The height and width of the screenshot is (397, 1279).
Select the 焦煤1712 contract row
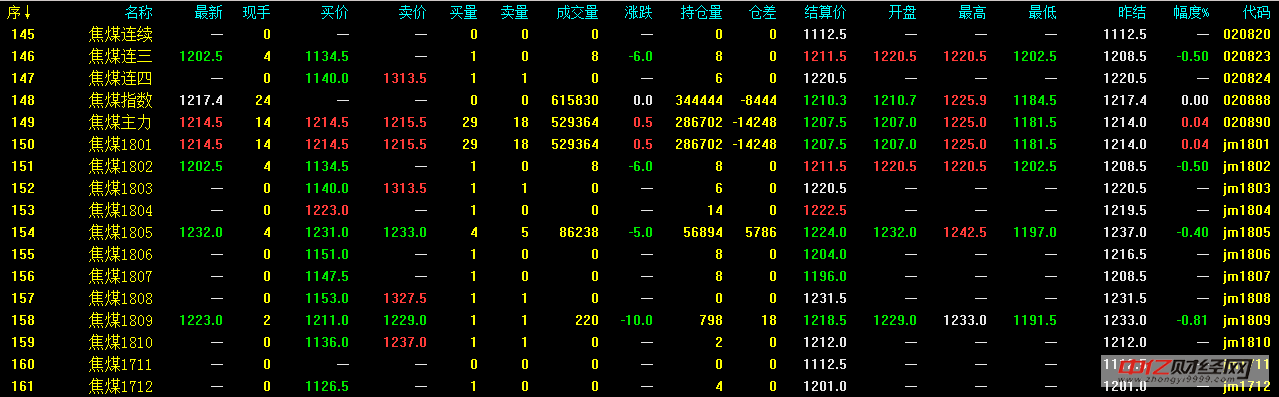(640, 386)
